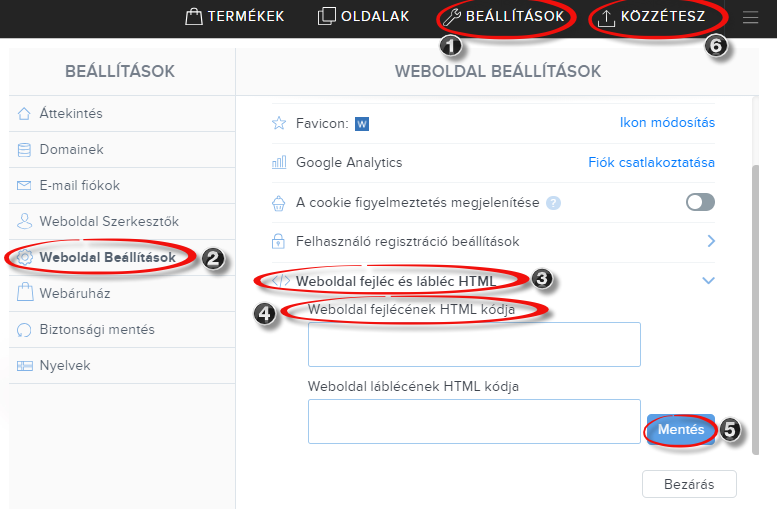Screen dimensions: 777x509
Task: Click the chart icon next to Google Analytics
Action: coord(279,162)
